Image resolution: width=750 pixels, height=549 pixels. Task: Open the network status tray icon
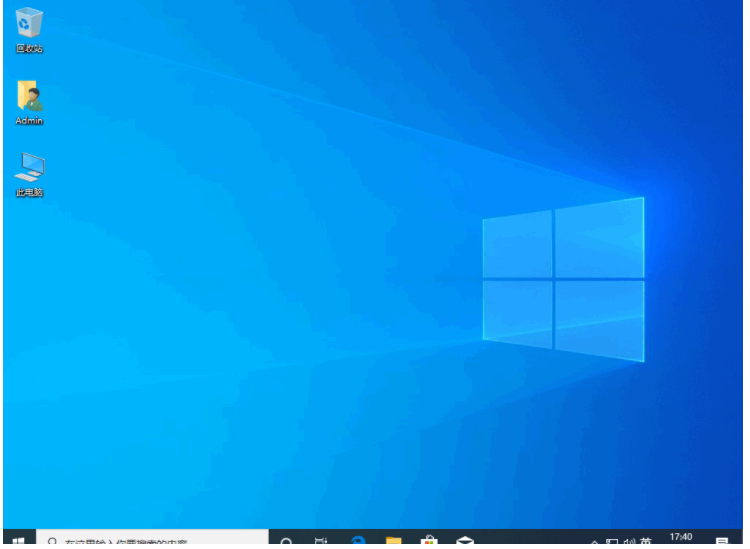coord(612,542)
